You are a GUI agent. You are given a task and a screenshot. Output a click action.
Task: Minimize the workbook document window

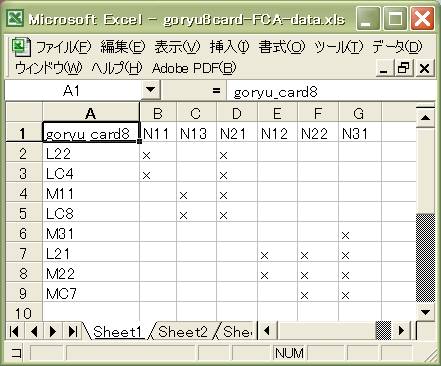(x=384, y=68)
